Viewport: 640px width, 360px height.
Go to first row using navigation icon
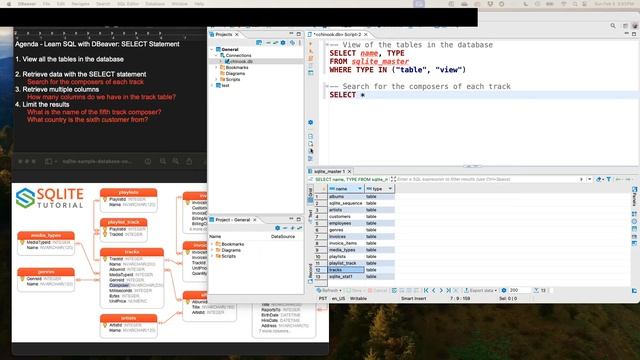426,290
